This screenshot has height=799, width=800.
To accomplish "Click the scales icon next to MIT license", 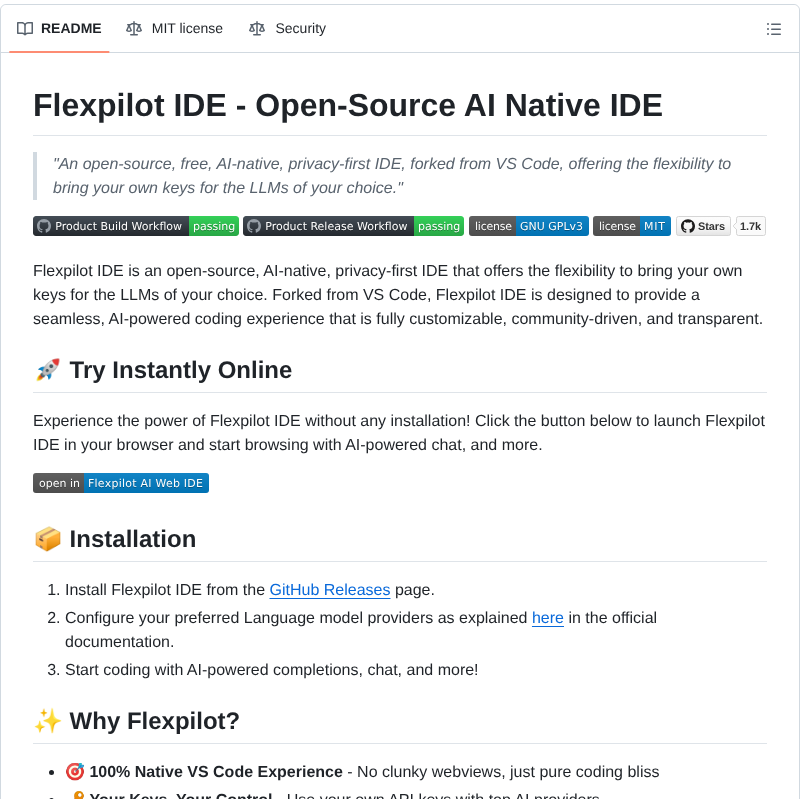I will (x=133, y=29).
